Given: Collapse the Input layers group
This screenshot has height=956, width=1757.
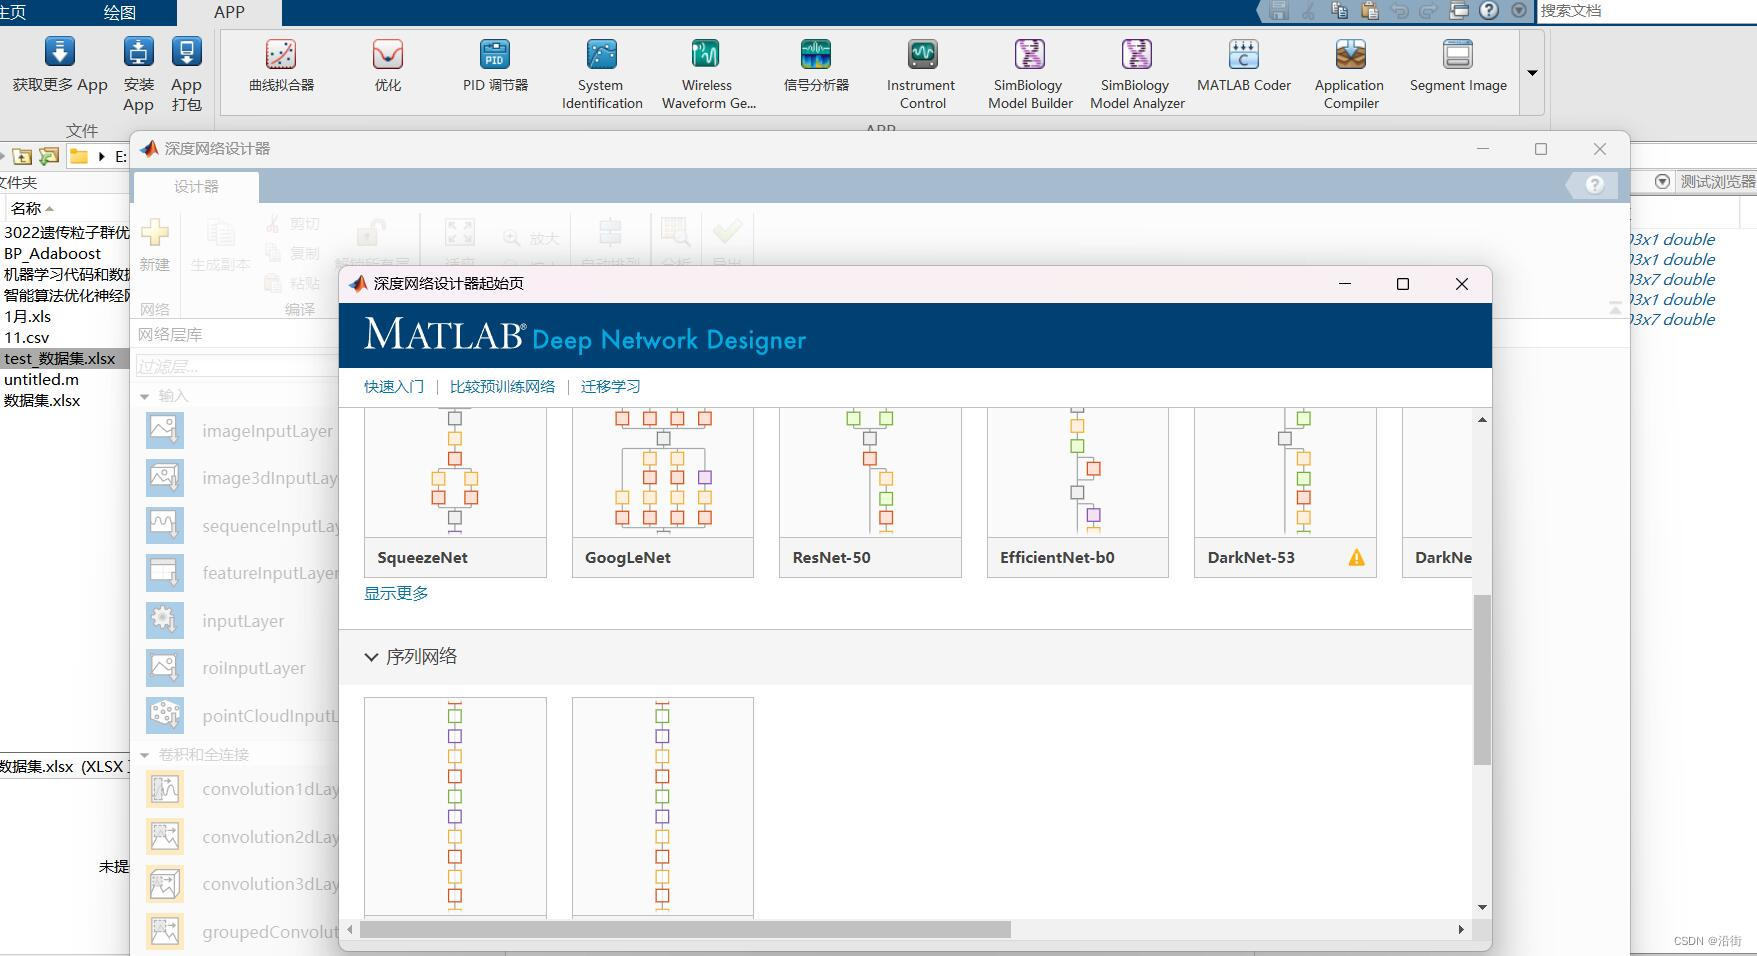Looking at the screenshot, I should point(144,396).
